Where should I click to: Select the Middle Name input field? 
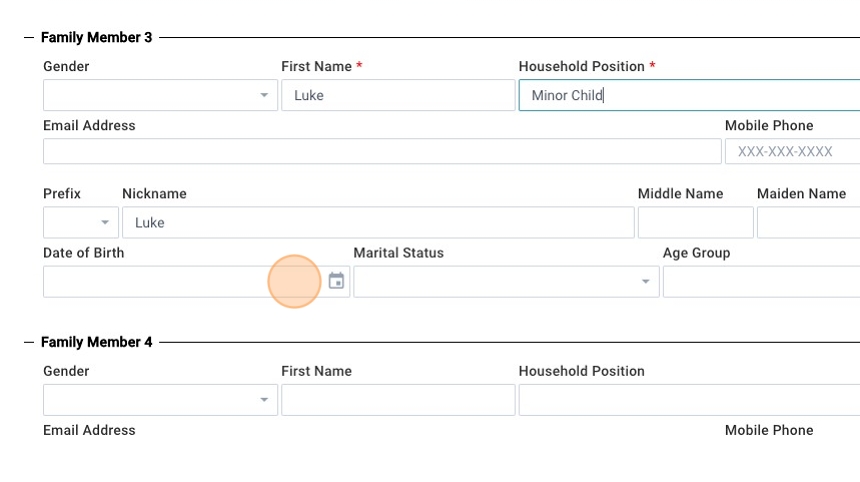[695, 222]
